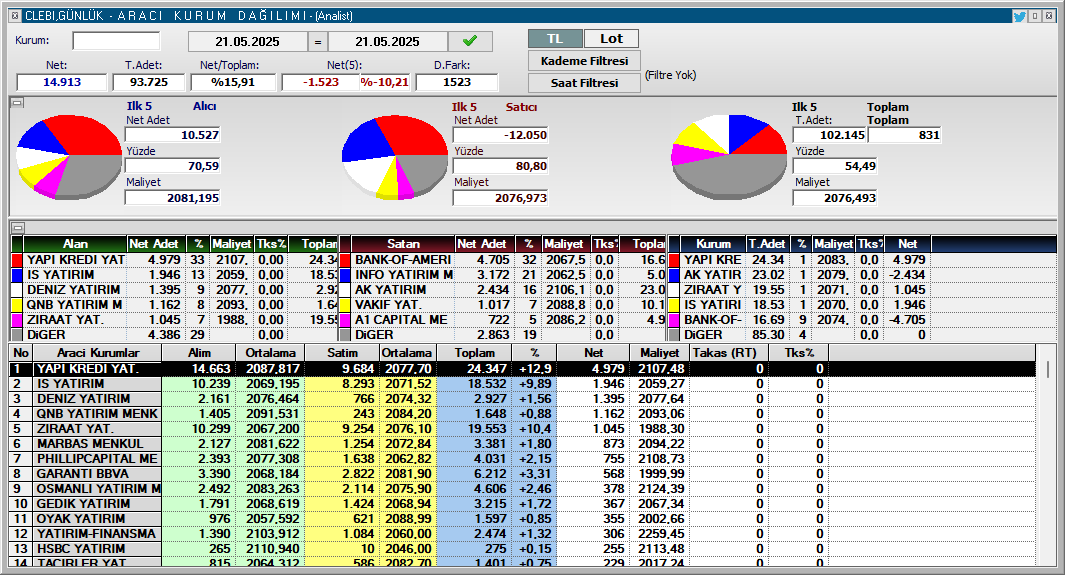Click the ZIRAAT Y row in Kurum table
This screenshot has height=575, width=1065.
[798, 290]
